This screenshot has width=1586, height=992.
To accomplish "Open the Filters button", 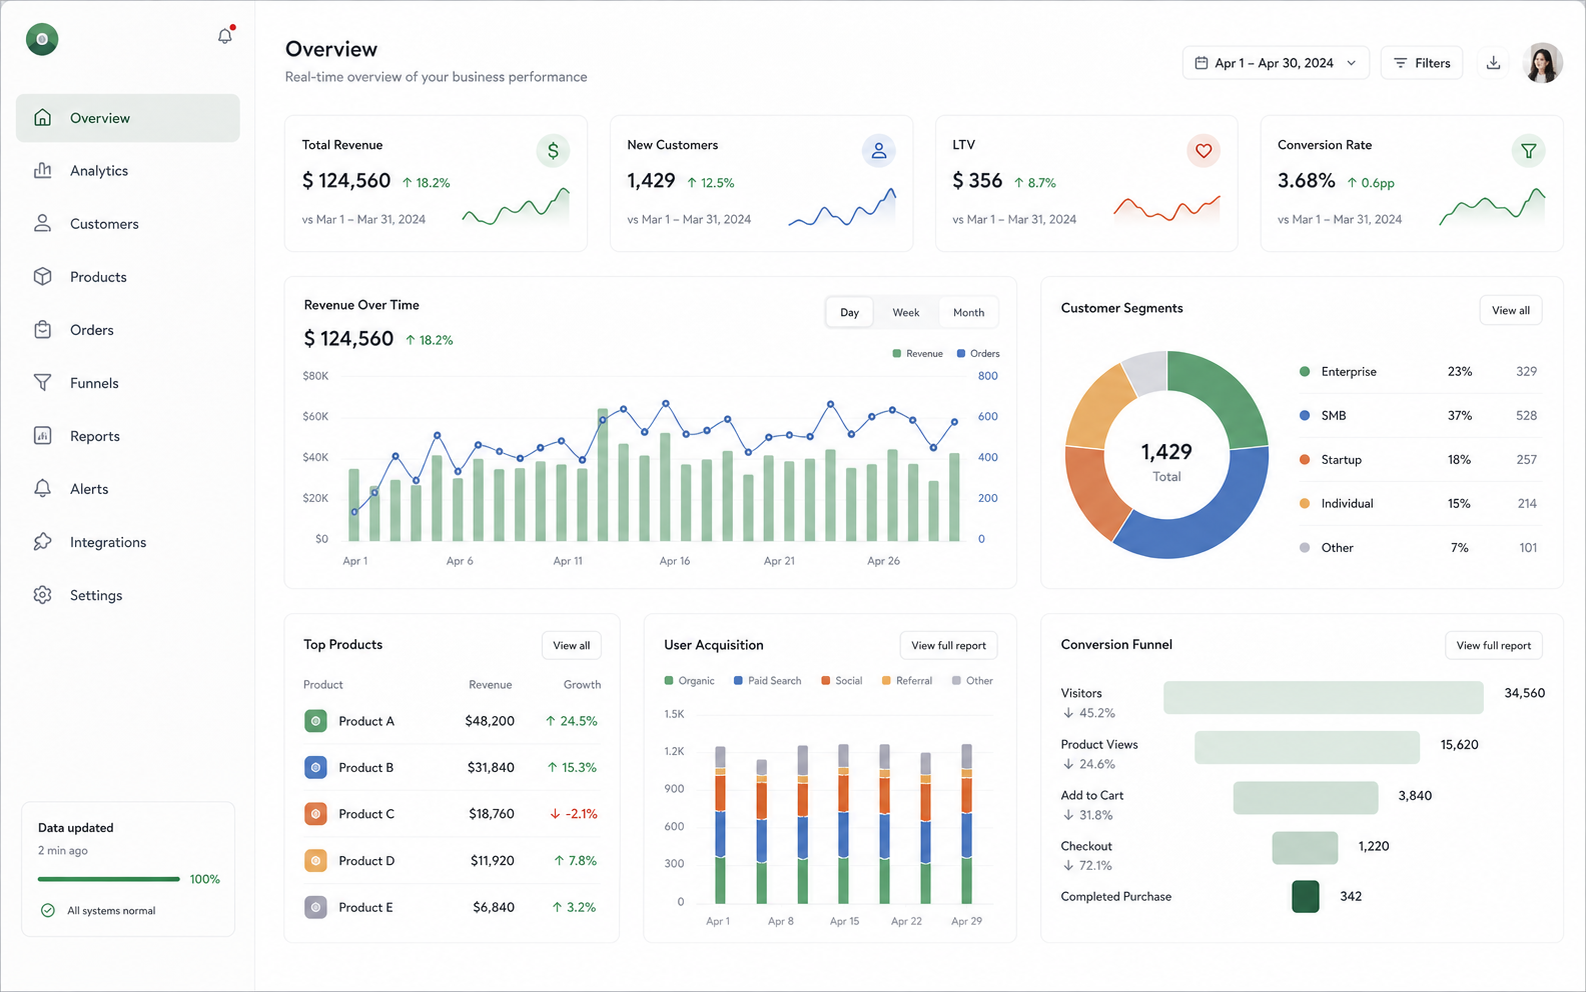I will [1422, 63].
